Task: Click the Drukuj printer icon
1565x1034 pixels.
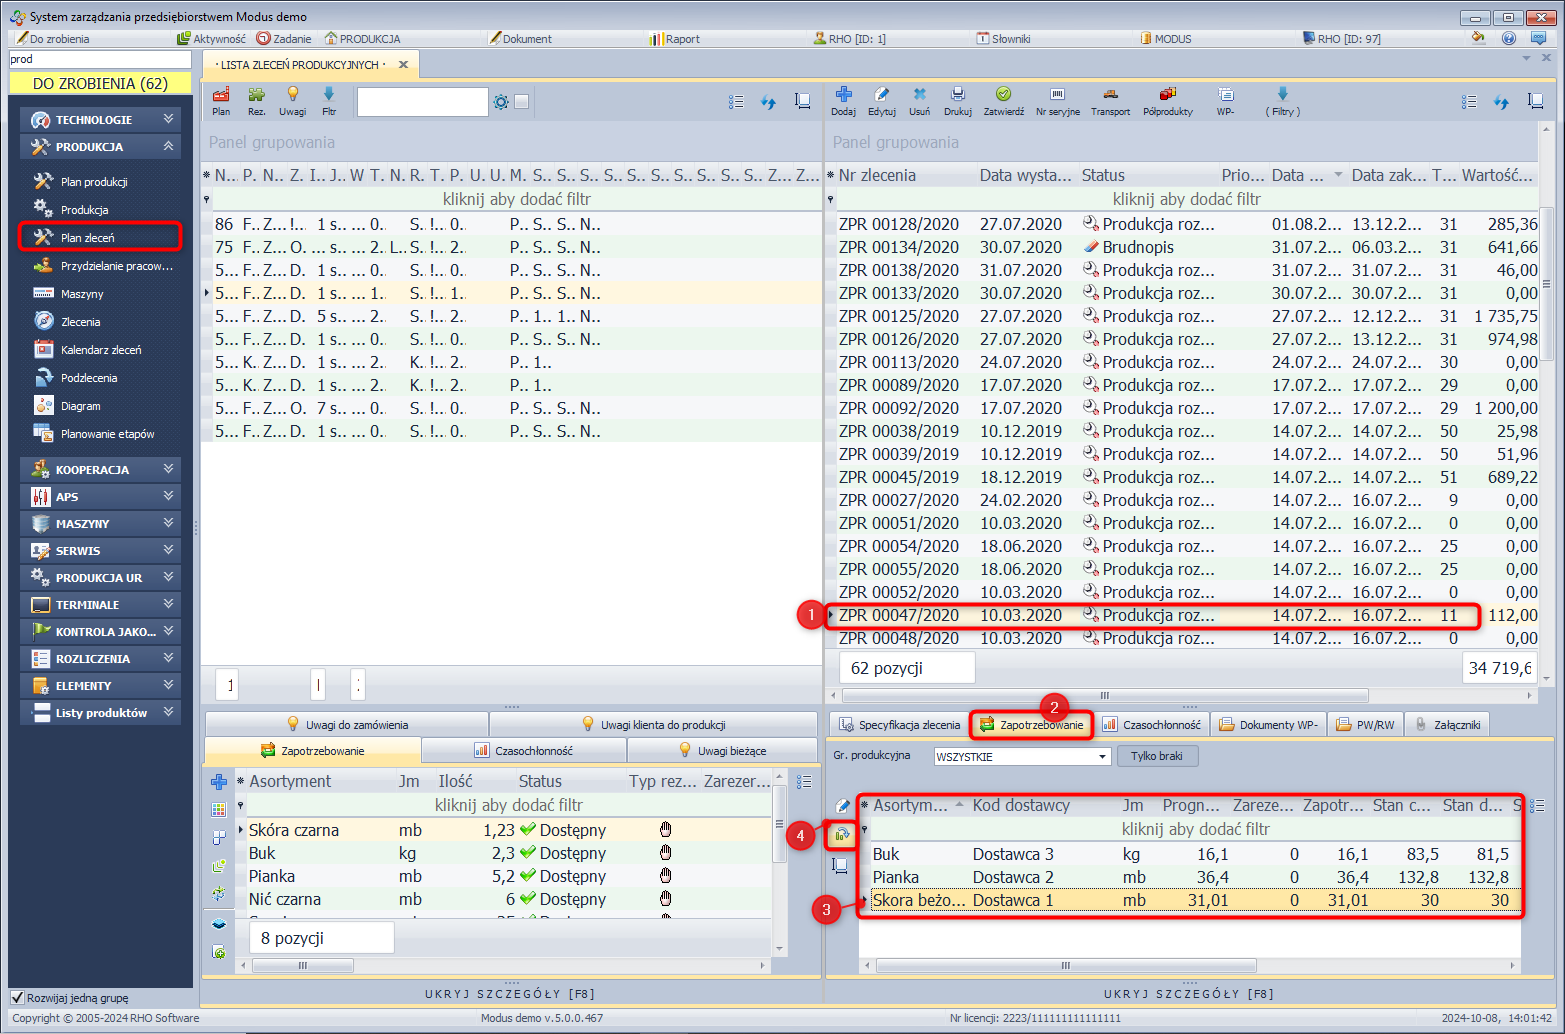Action: [957, 95]
